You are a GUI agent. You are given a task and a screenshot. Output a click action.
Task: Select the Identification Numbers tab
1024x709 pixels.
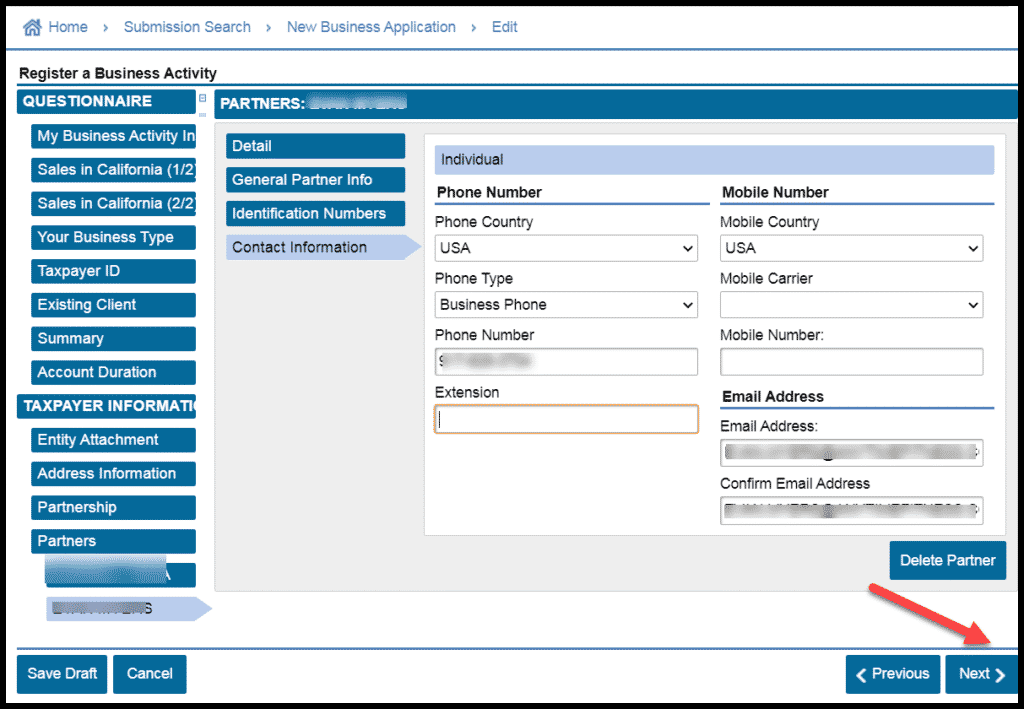pos(315,214)
